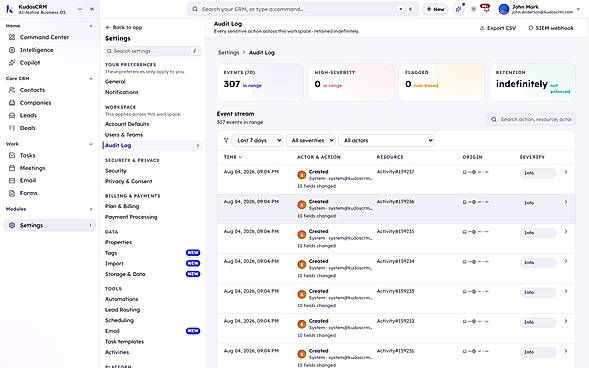Expand details of Activity#159237 event

pos(566,172)
